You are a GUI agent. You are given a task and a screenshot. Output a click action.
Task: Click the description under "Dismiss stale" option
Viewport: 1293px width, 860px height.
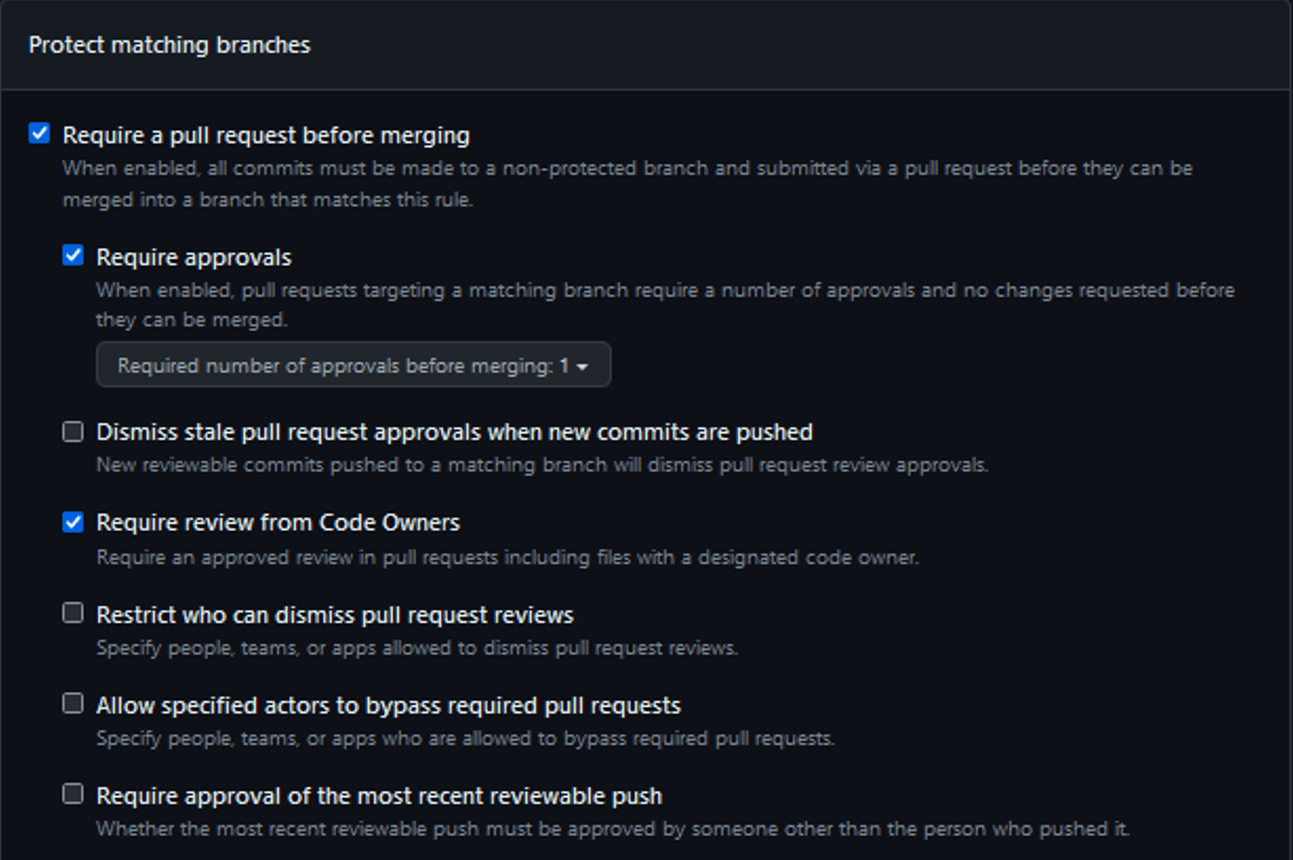(542, 465)
